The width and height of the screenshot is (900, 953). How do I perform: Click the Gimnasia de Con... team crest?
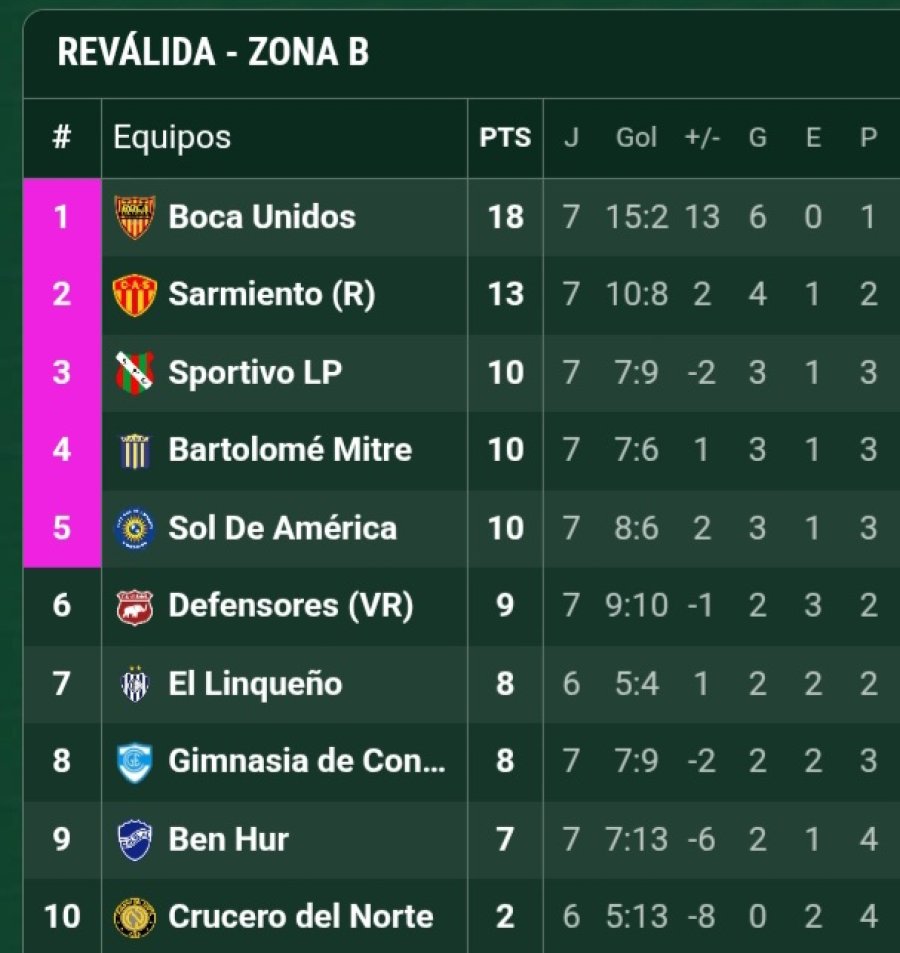(134, 762)
